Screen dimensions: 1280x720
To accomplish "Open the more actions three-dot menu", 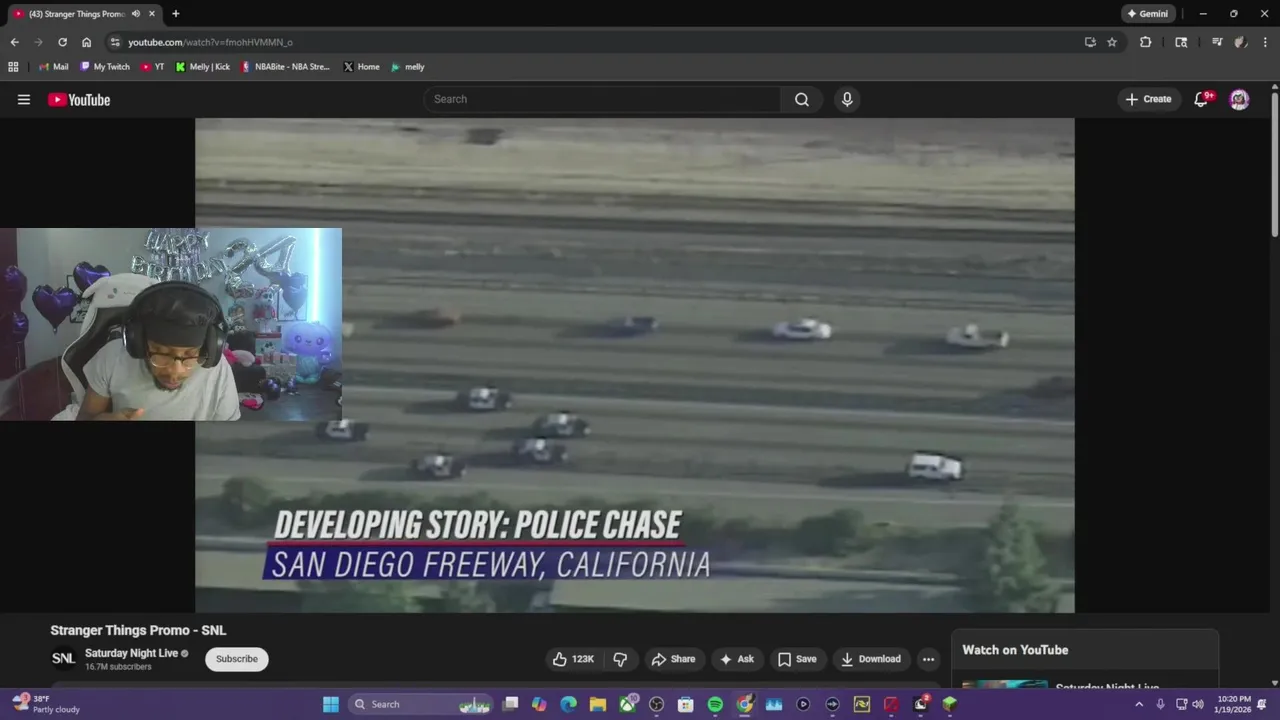I will 928,659.
